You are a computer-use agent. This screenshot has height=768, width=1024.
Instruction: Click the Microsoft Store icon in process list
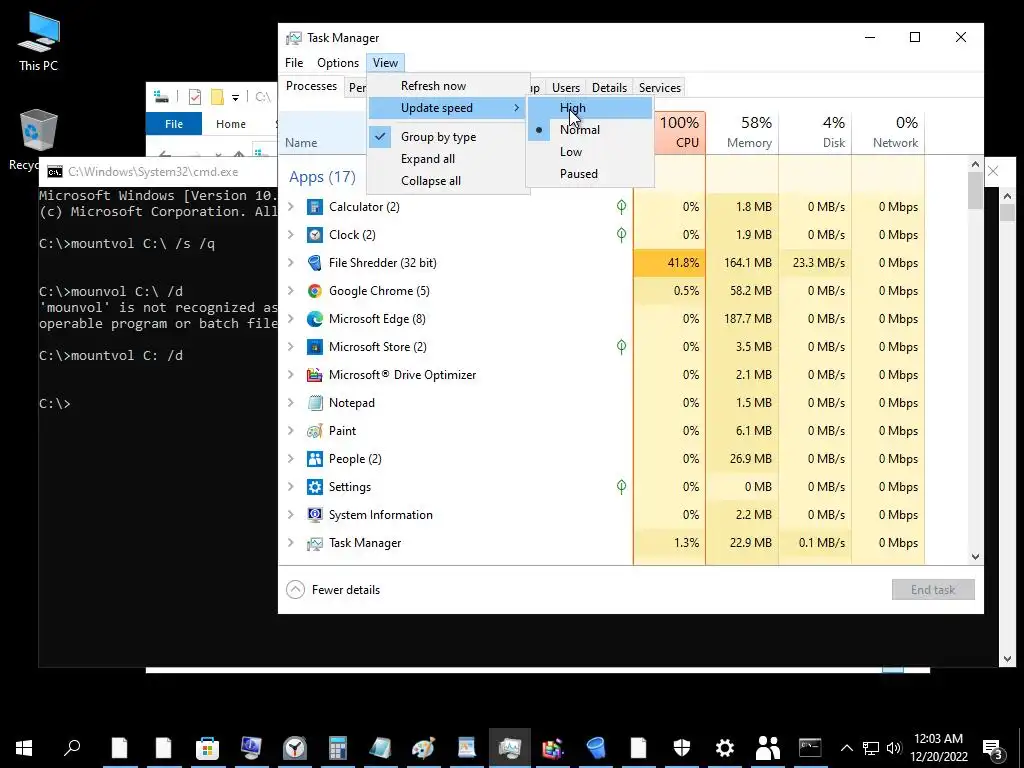(x=315, y=347)
